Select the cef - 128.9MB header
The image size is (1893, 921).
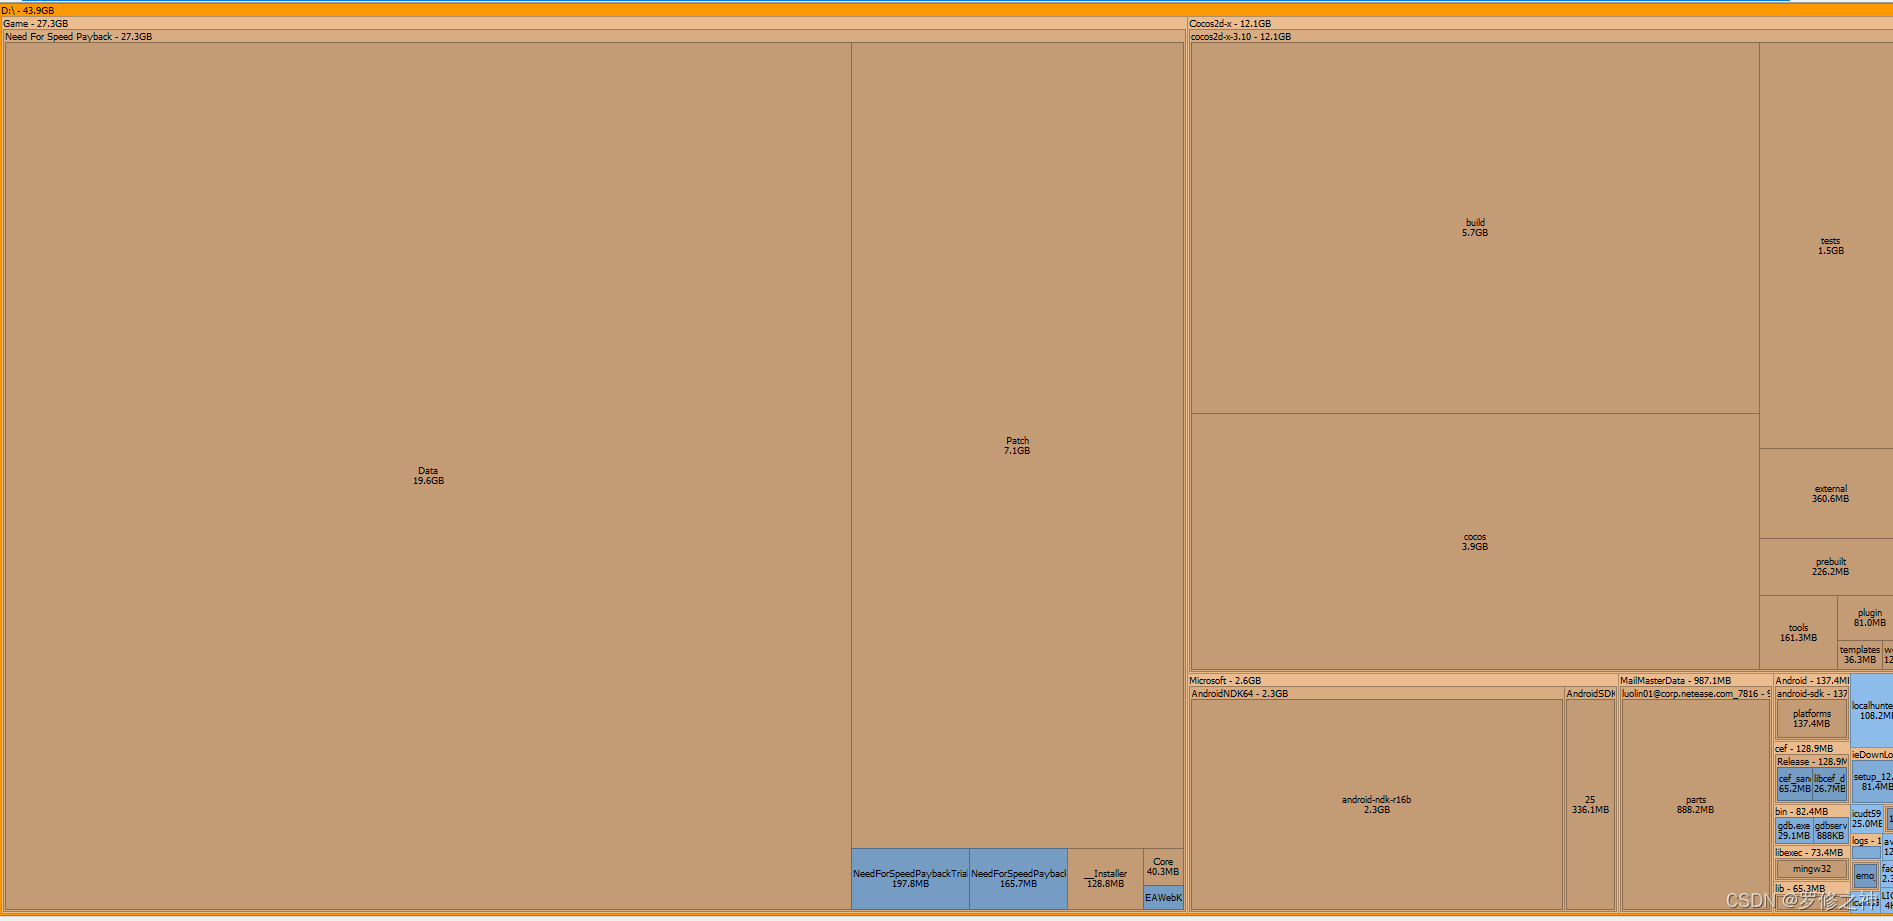1811,748
